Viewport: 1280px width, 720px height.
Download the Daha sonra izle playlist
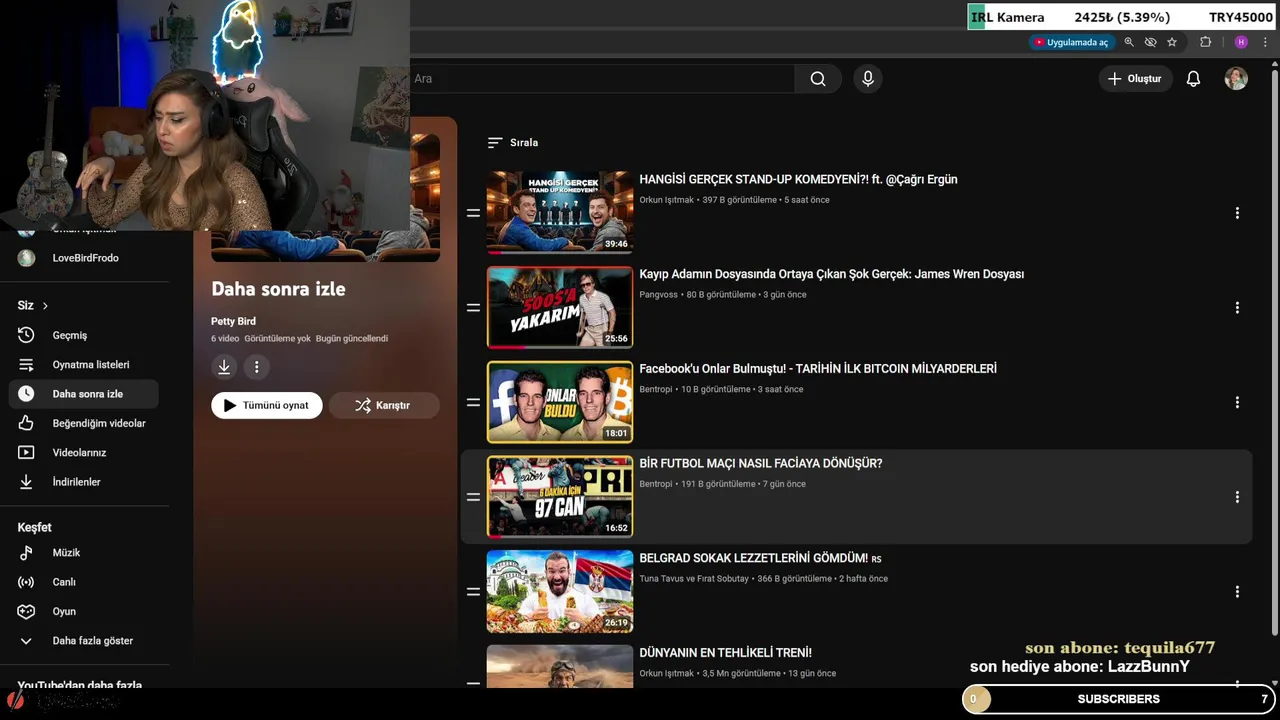click(x=224, y=367)
